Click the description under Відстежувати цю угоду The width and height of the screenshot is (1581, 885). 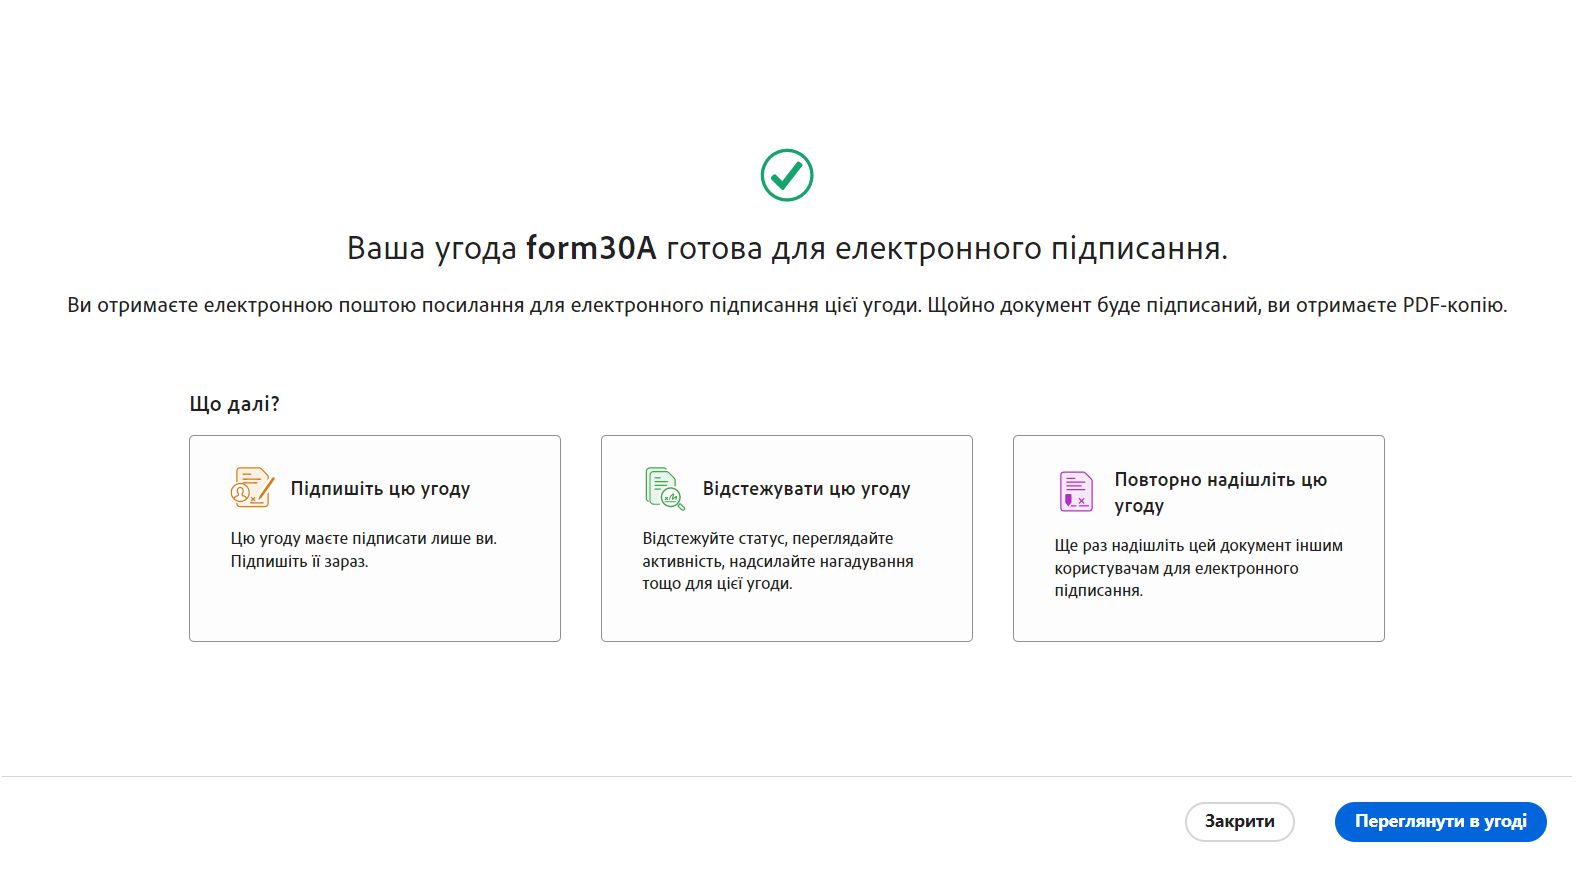[x=777, y=561]
